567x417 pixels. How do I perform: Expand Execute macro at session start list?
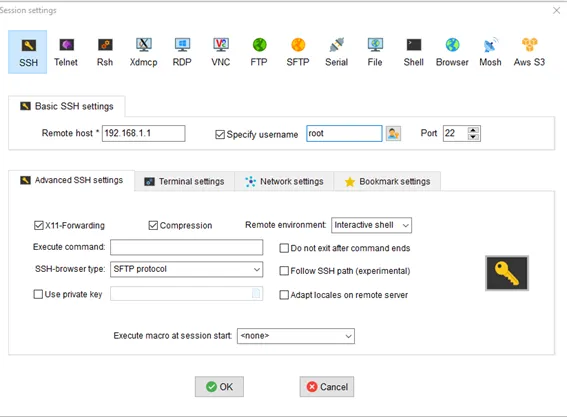296,336
